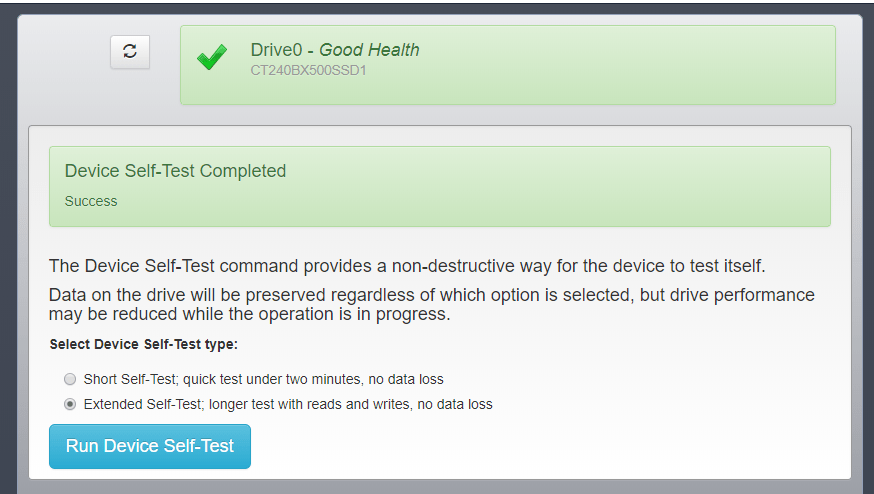The image size is (874, 494).
Task: Click the Drive0 drive name text
Action: [278, 50]
